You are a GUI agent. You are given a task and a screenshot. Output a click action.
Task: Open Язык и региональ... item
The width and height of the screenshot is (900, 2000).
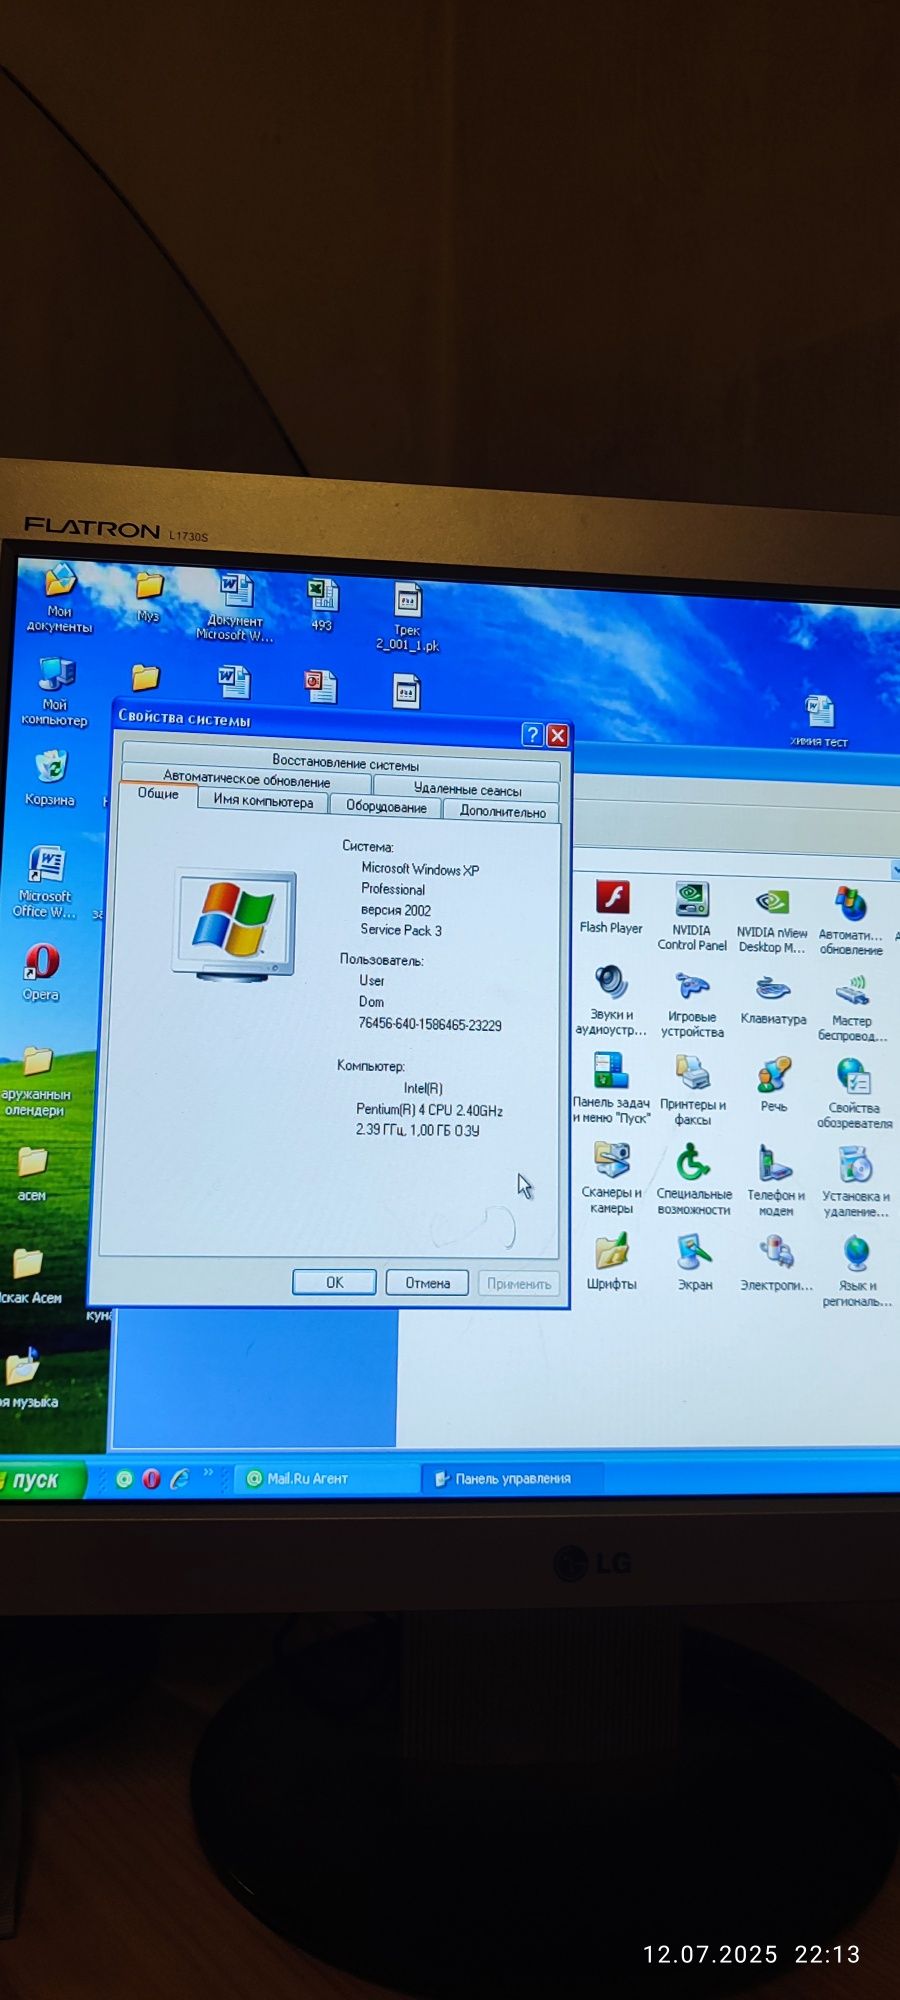tap(856, 1273)
